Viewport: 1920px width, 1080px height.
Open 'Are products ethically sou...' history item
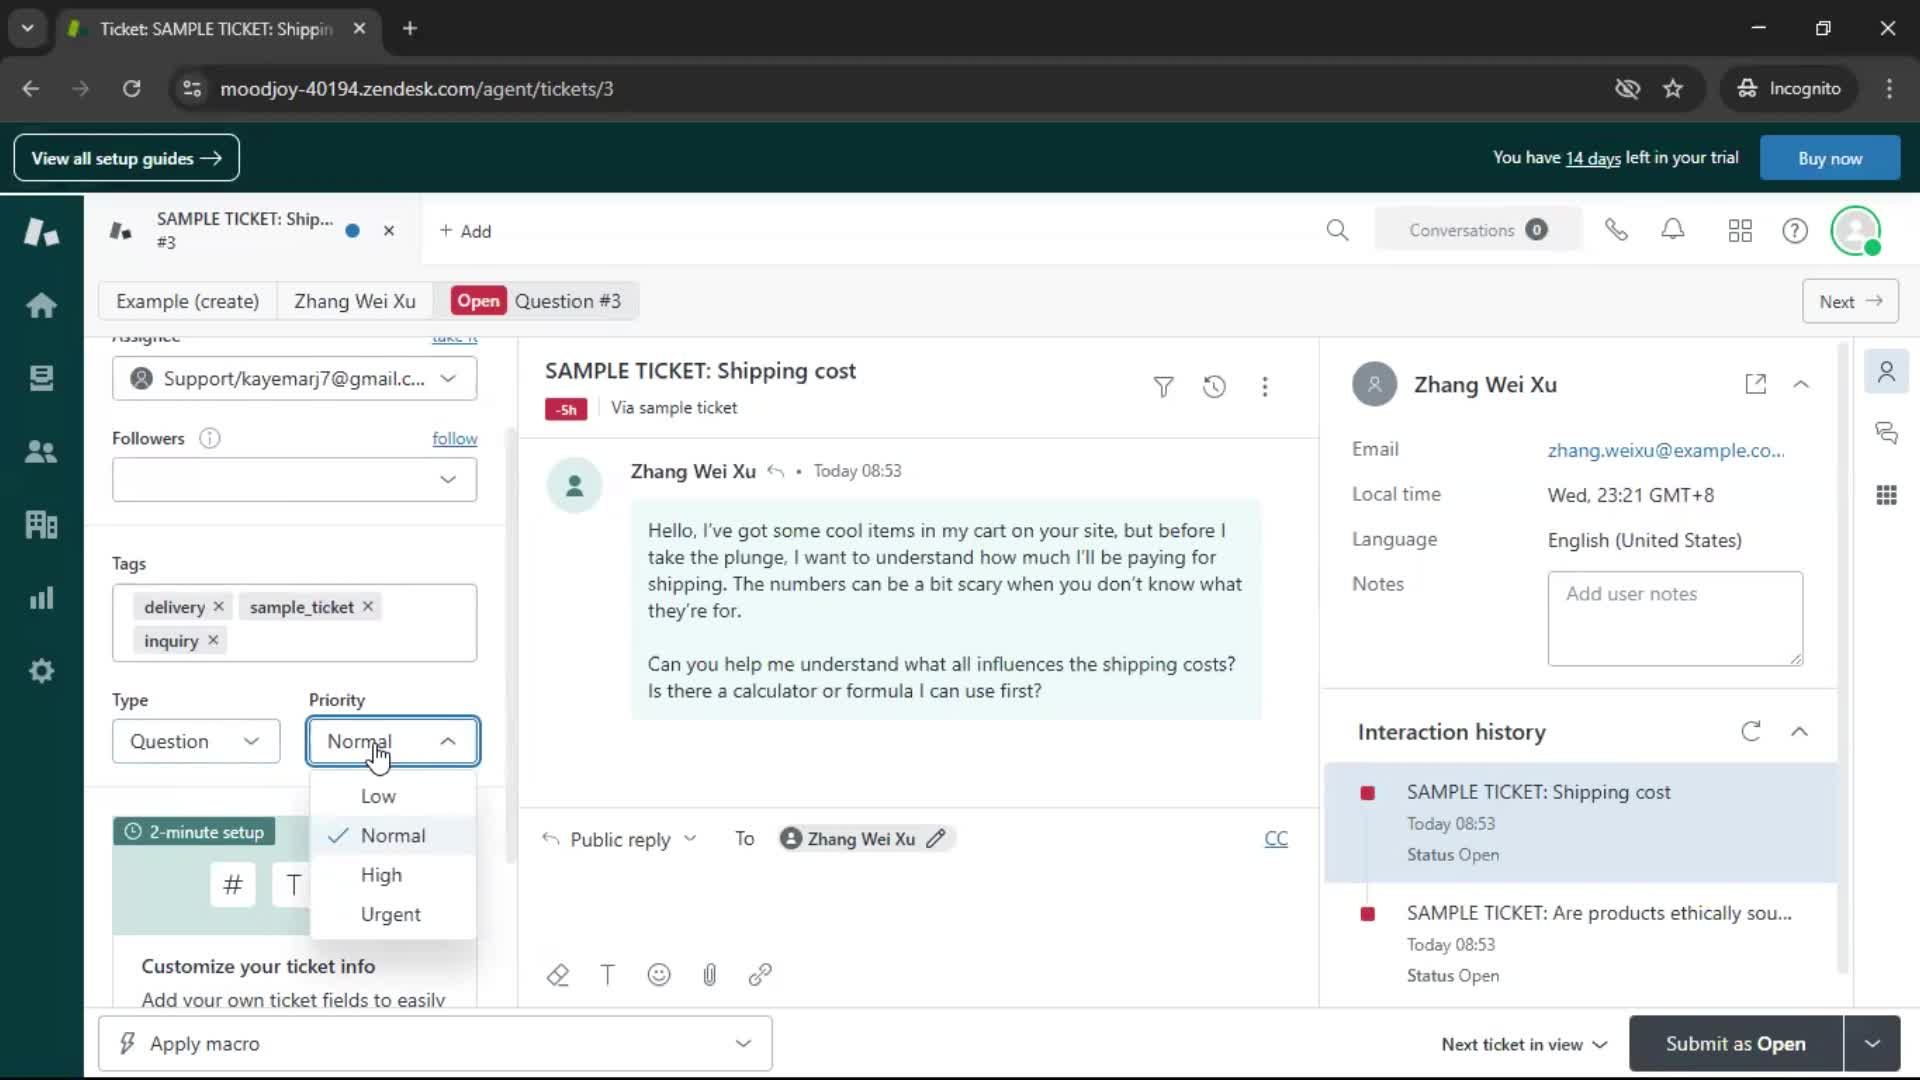coord(1580,944)
